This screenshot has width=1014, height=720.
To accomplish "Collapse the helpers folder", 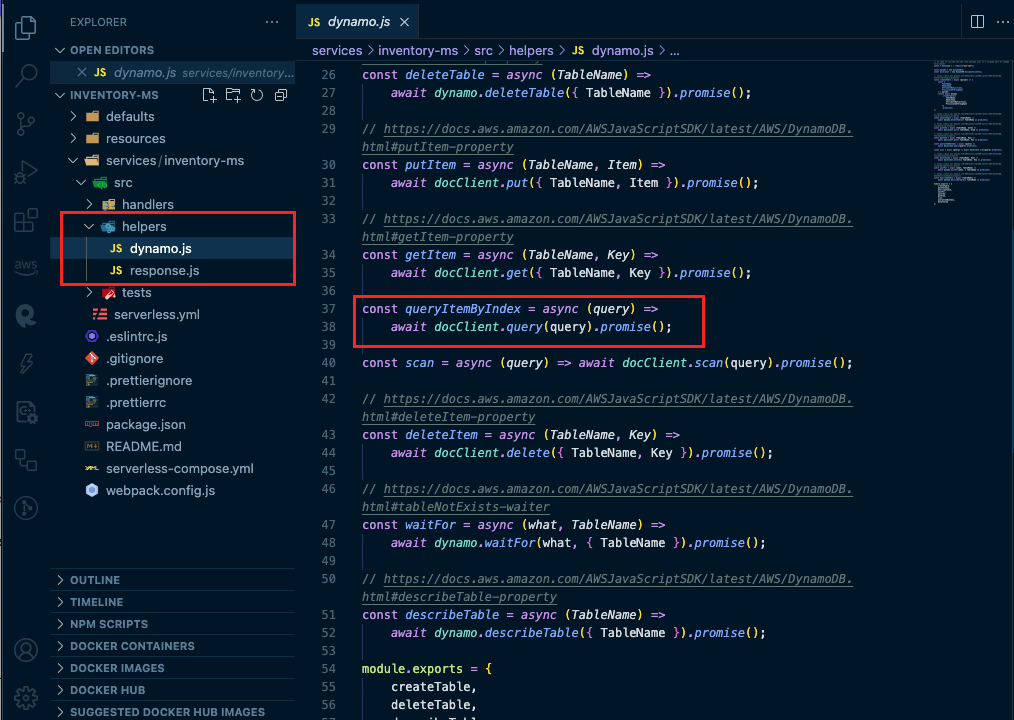I will point(89,226).
